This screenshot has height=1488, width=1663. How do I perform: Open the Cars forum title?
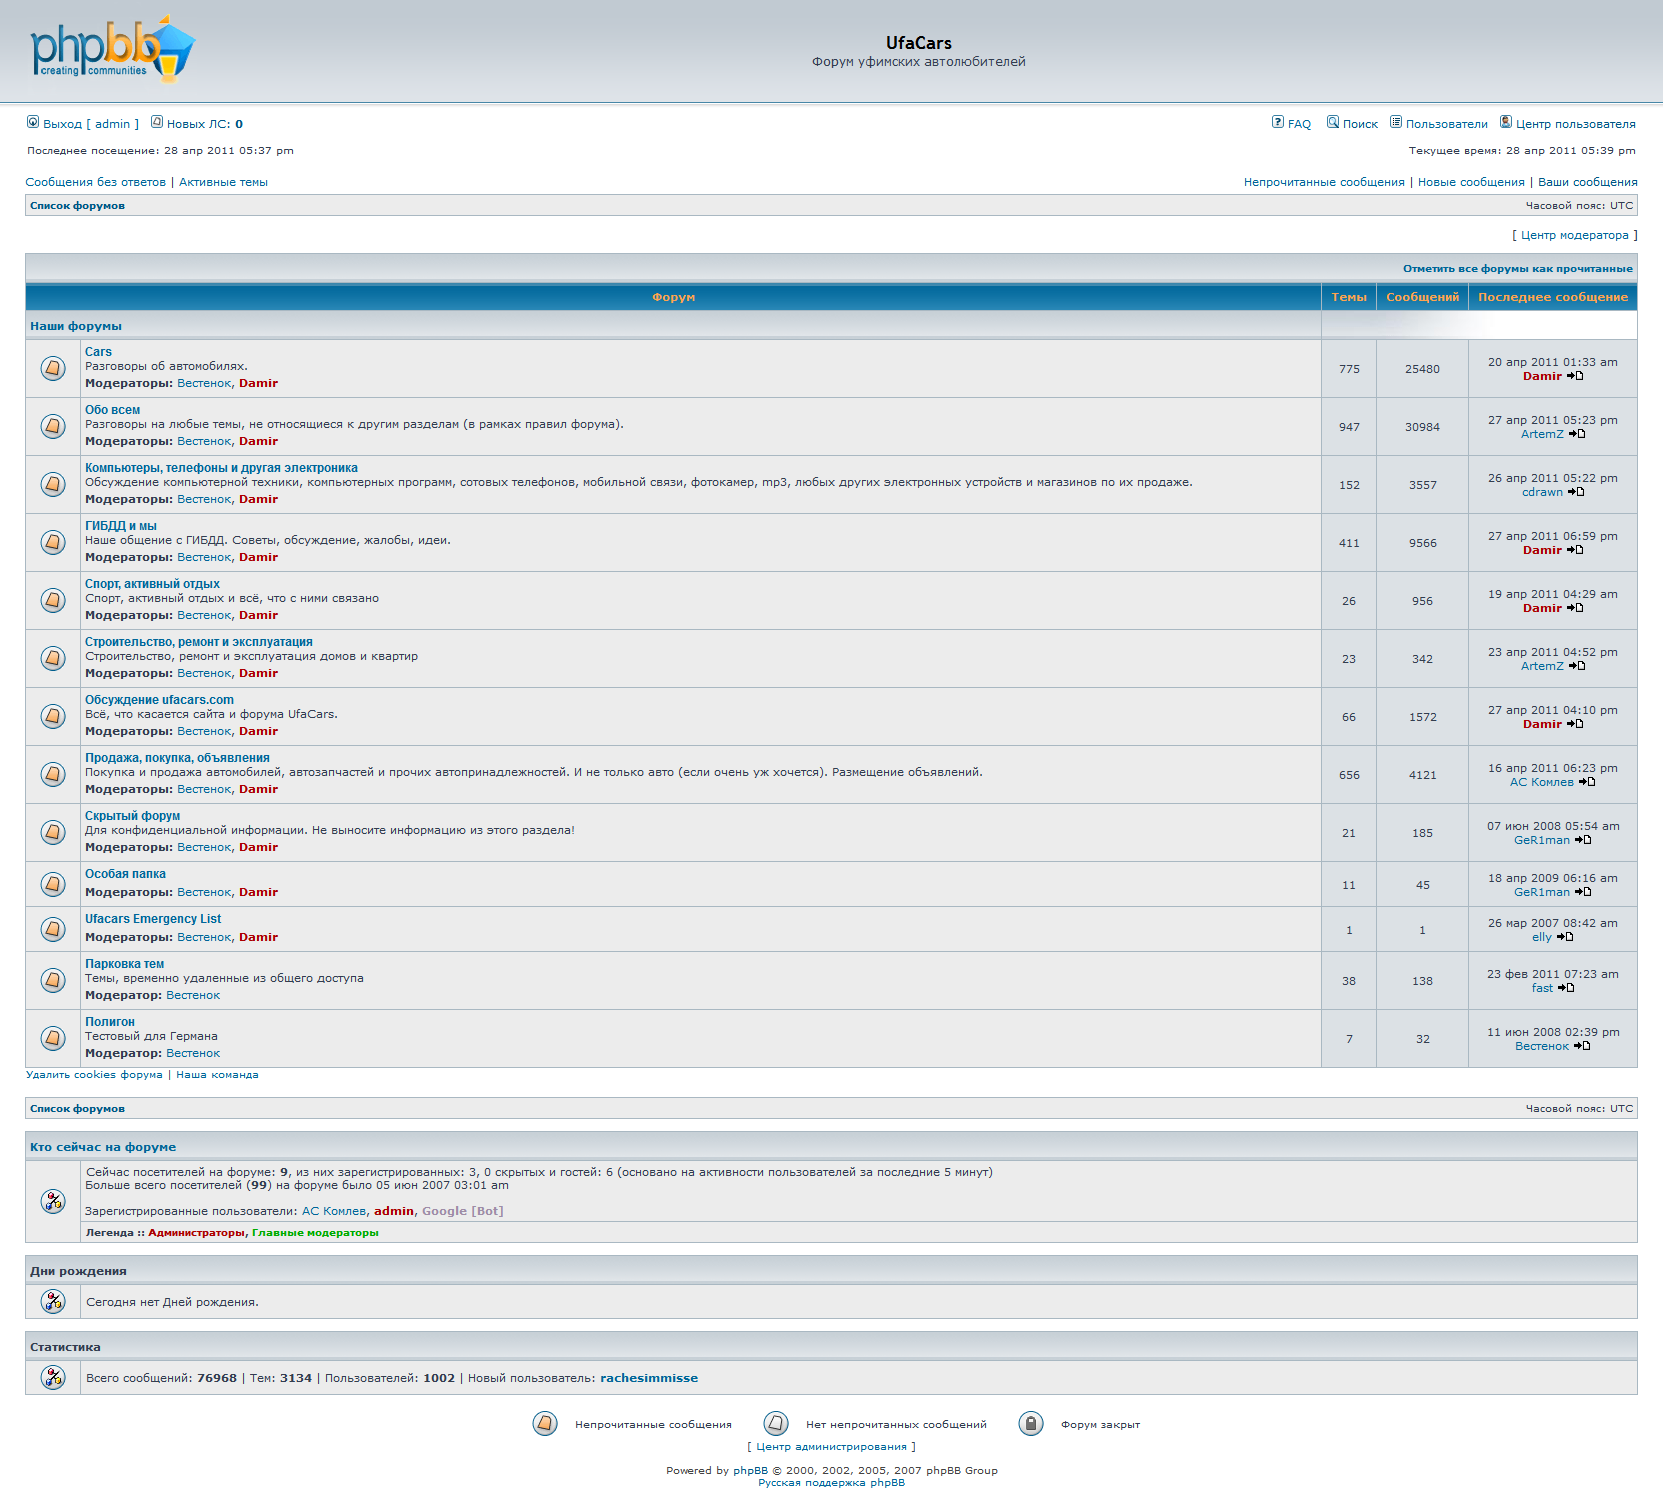[98, 352]
